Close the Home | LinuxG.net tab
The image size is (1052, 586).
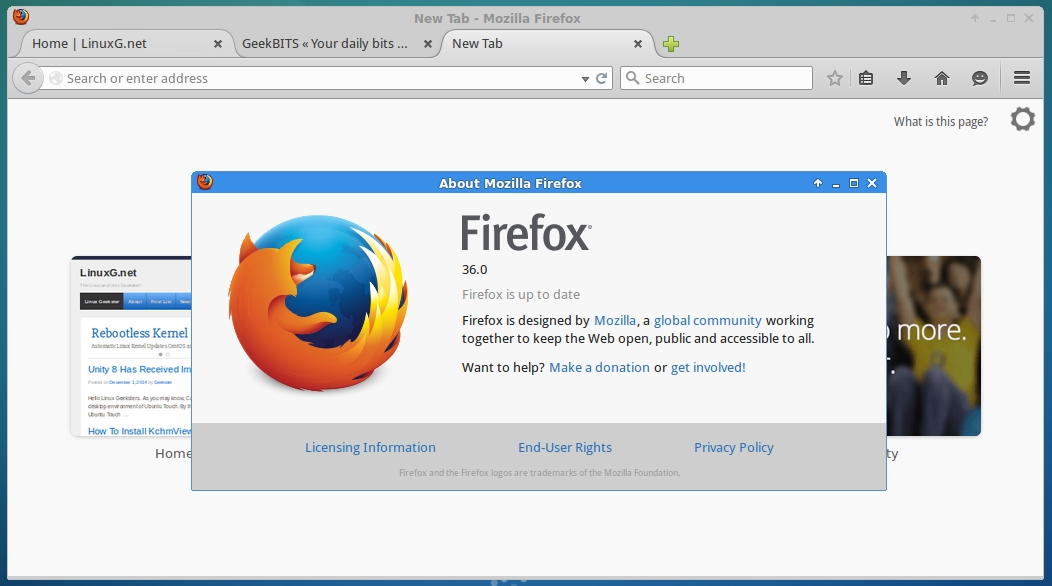tap(217, 44)
